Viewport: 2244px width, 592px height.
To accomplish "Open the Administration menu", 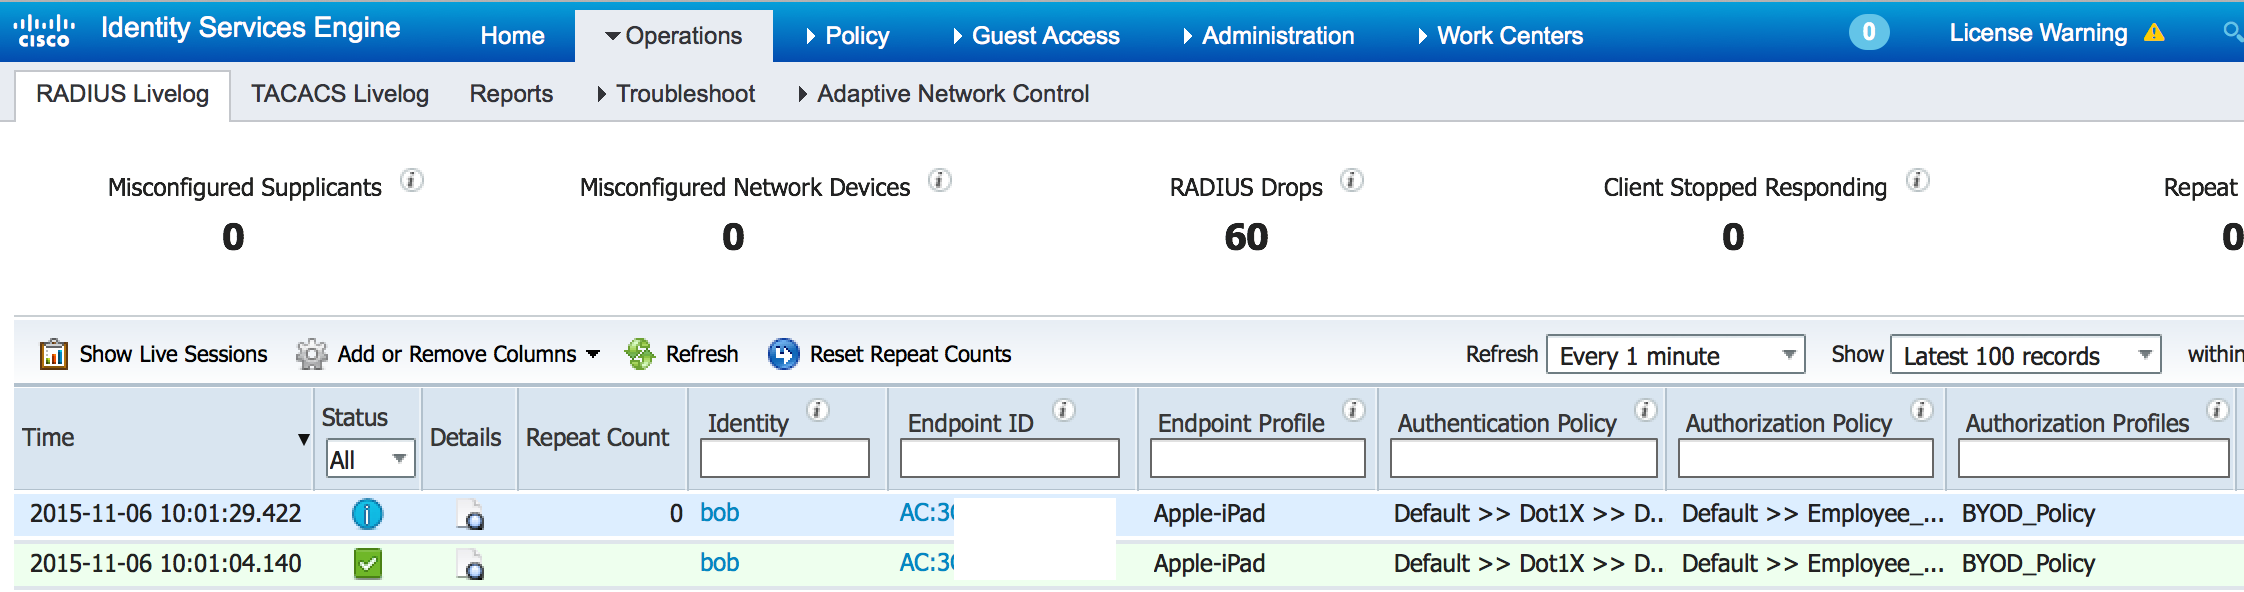I will pos(1268,36).
